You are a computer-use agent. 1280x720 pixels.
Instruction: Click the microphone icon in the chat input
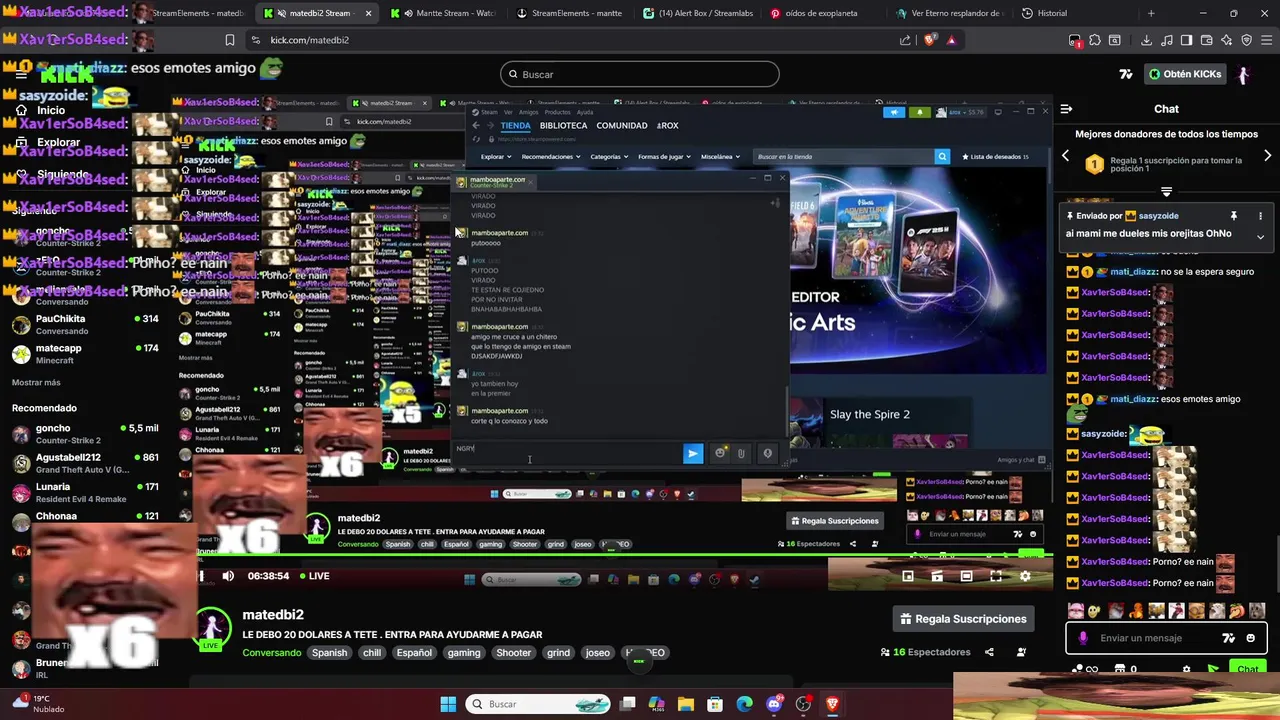pyautogui.click(x=1083, y=638)
